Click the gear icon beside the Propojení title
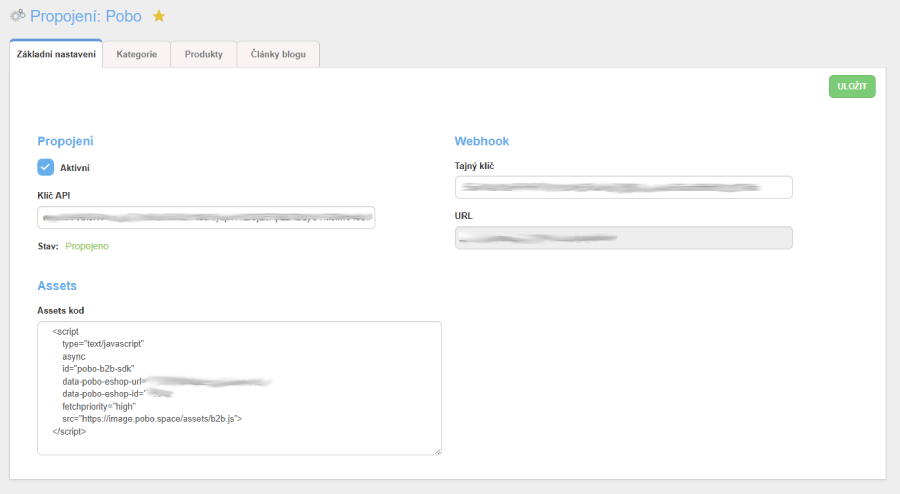900x494 pixels. point(17,16)
